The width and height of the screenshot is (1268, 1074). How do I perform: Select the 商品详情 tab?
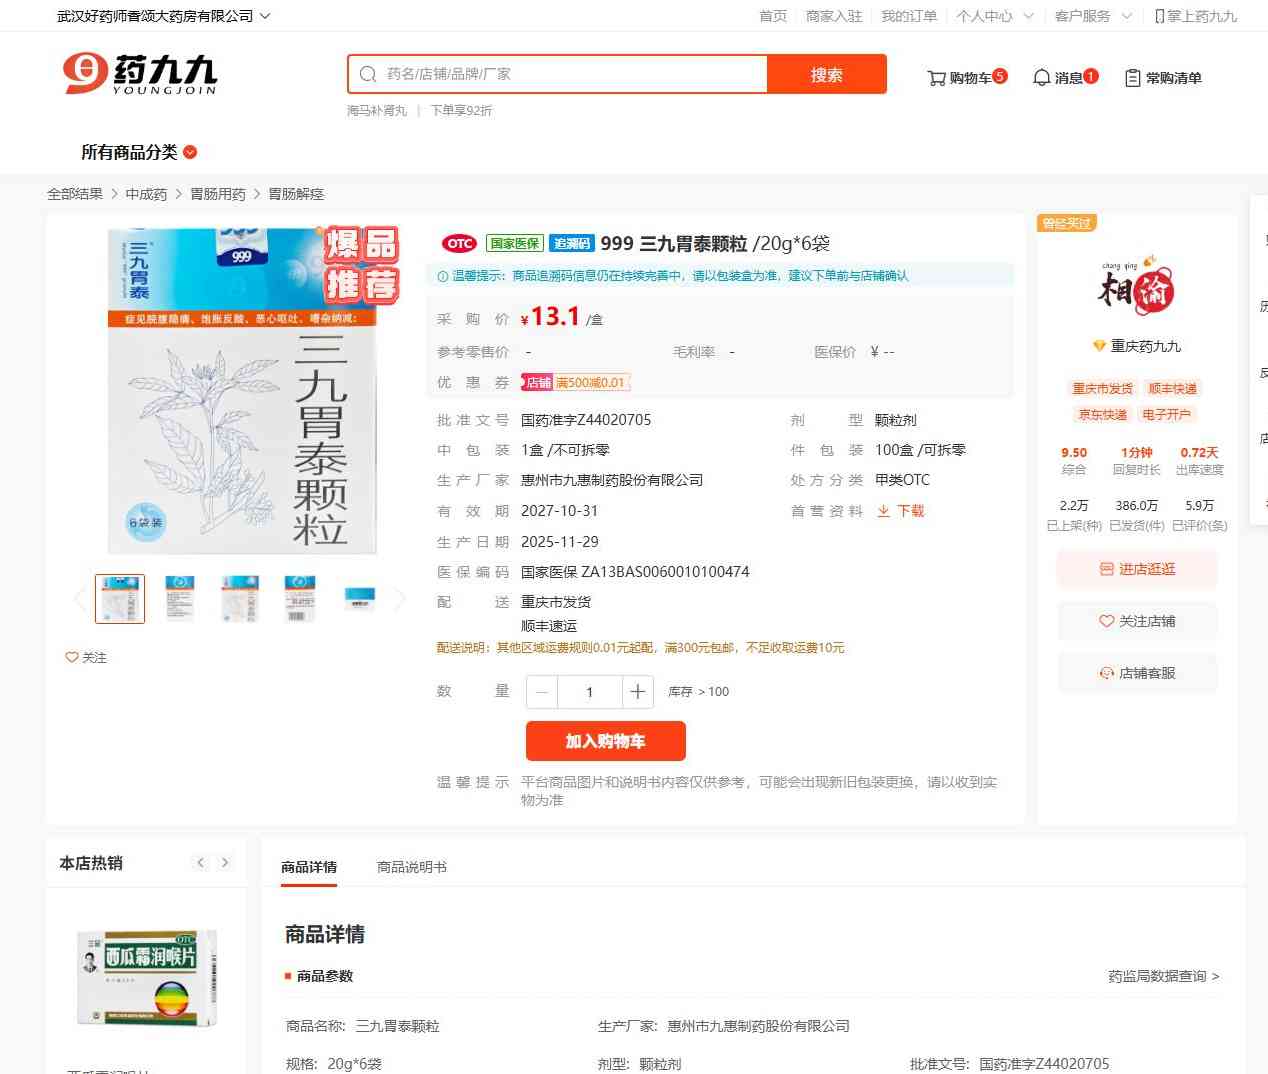pos(309,867)
